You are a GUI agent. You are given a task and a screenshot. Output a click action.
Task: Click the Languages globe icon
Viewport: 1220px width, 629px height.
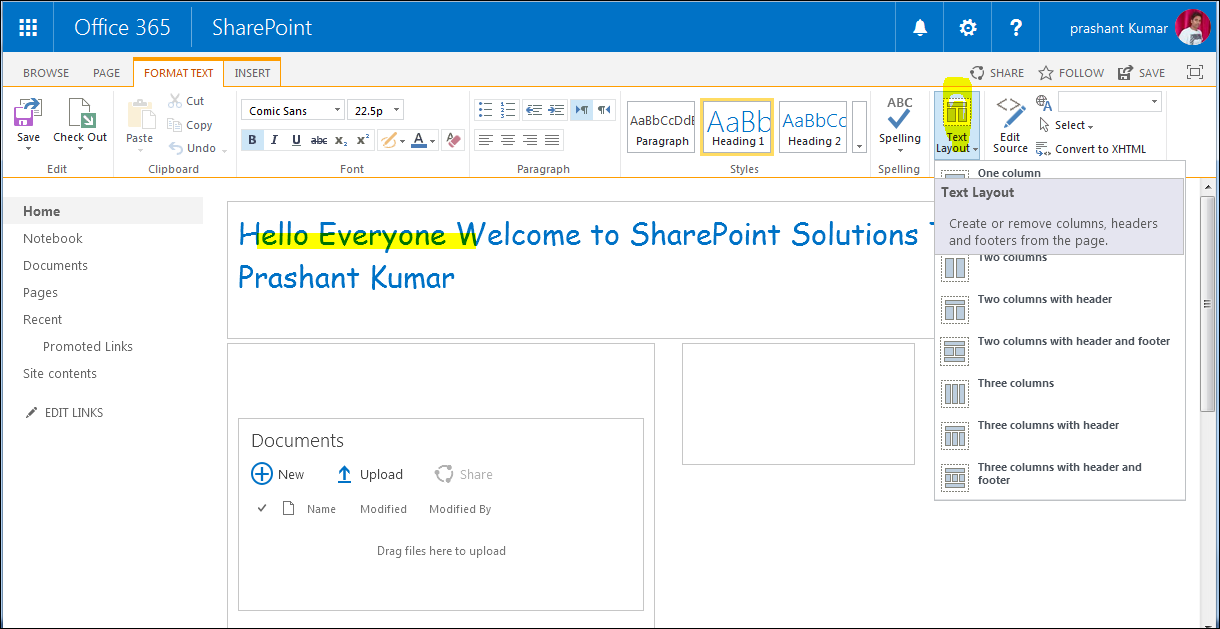pos(1045,102)
